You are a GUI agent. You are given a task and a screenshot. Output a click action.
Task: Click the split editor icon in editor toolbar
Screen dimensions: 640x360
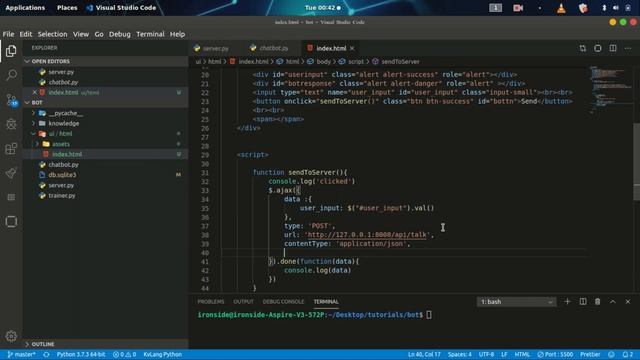point(613,48)
